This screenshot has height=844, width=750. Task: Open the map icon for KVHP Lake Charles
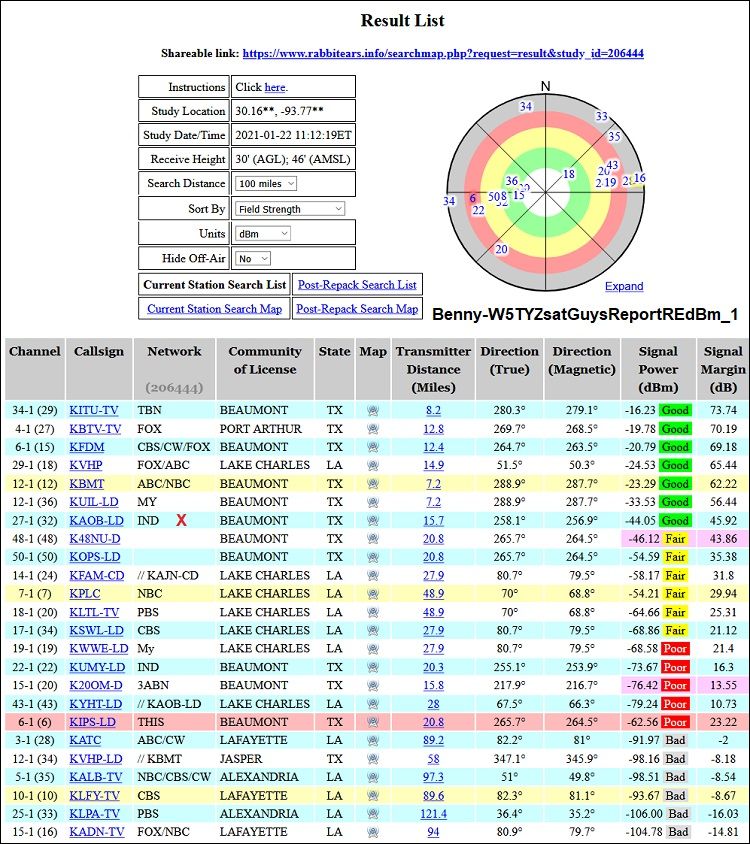click(x=372, y=466)
